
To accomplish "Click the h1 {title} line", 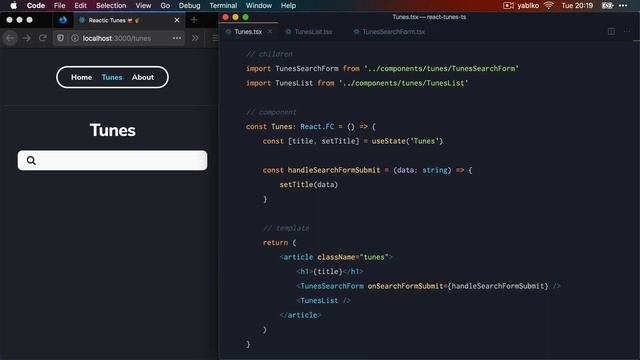I will pyautogui.click(x=330, y=271).
